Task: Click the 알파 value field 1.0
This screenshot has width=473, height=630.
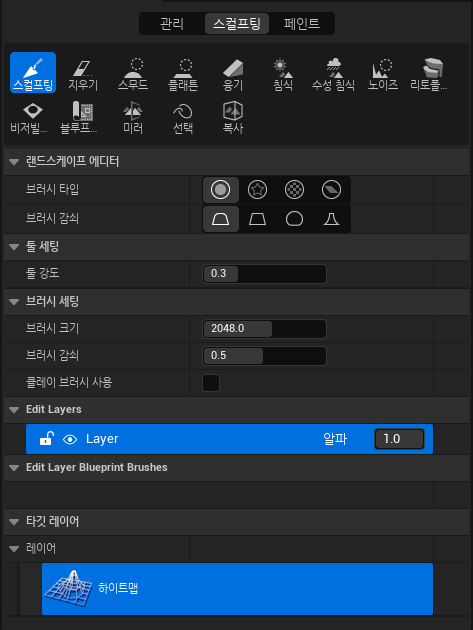Action: coord(399,439)
